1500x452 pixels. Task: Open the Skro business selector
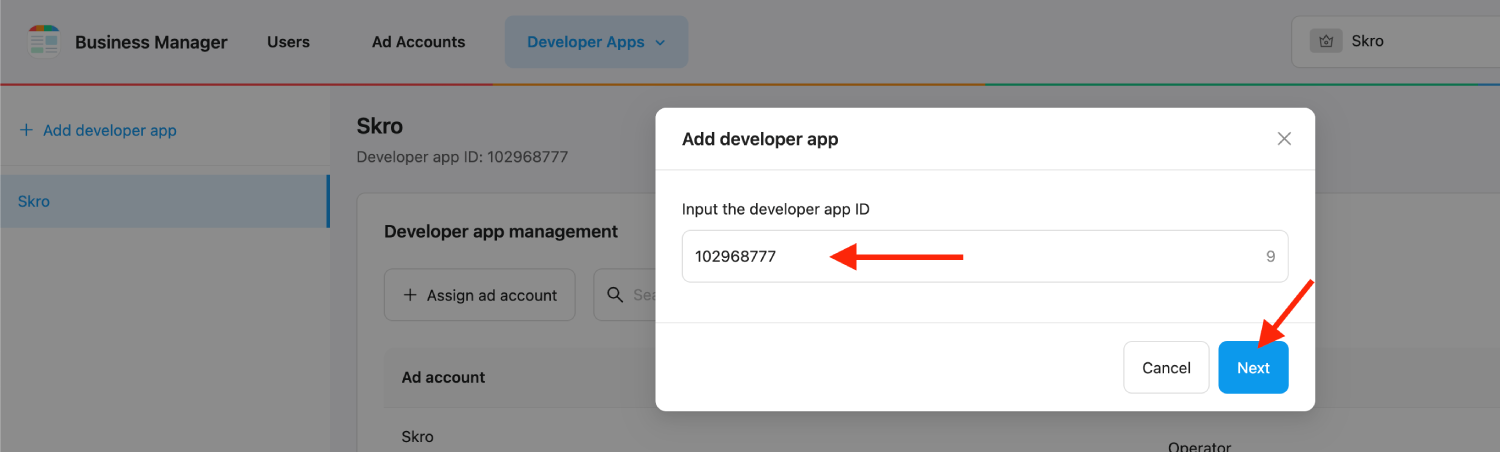point(1395,42)
